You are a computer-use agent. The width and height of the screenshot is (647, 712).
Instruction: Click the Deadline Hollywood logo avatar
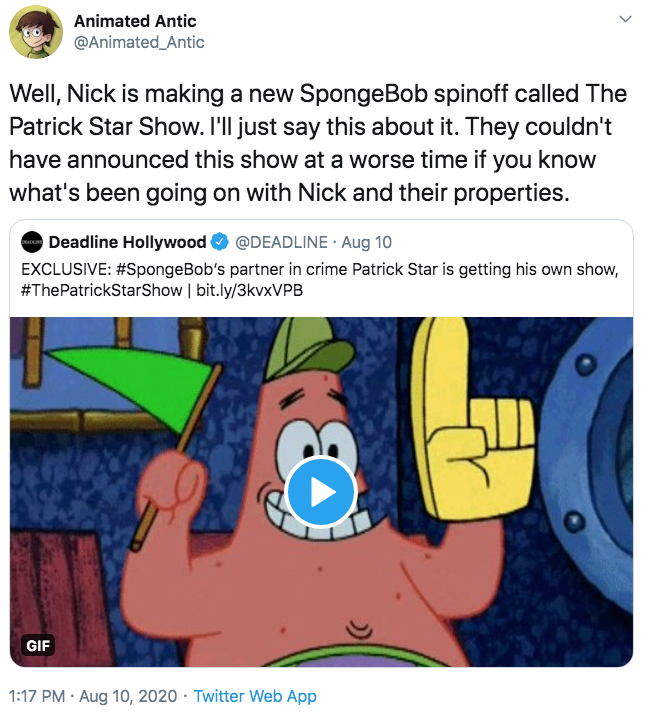(x=32, y=242)
